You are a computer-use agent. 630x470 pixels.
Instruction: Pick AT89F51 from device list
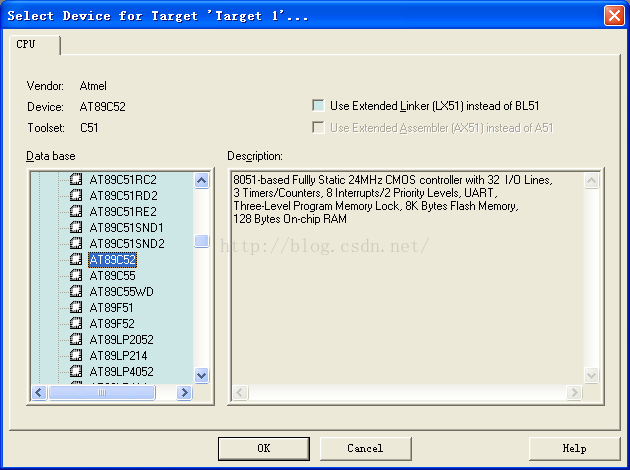pos(111,308)
